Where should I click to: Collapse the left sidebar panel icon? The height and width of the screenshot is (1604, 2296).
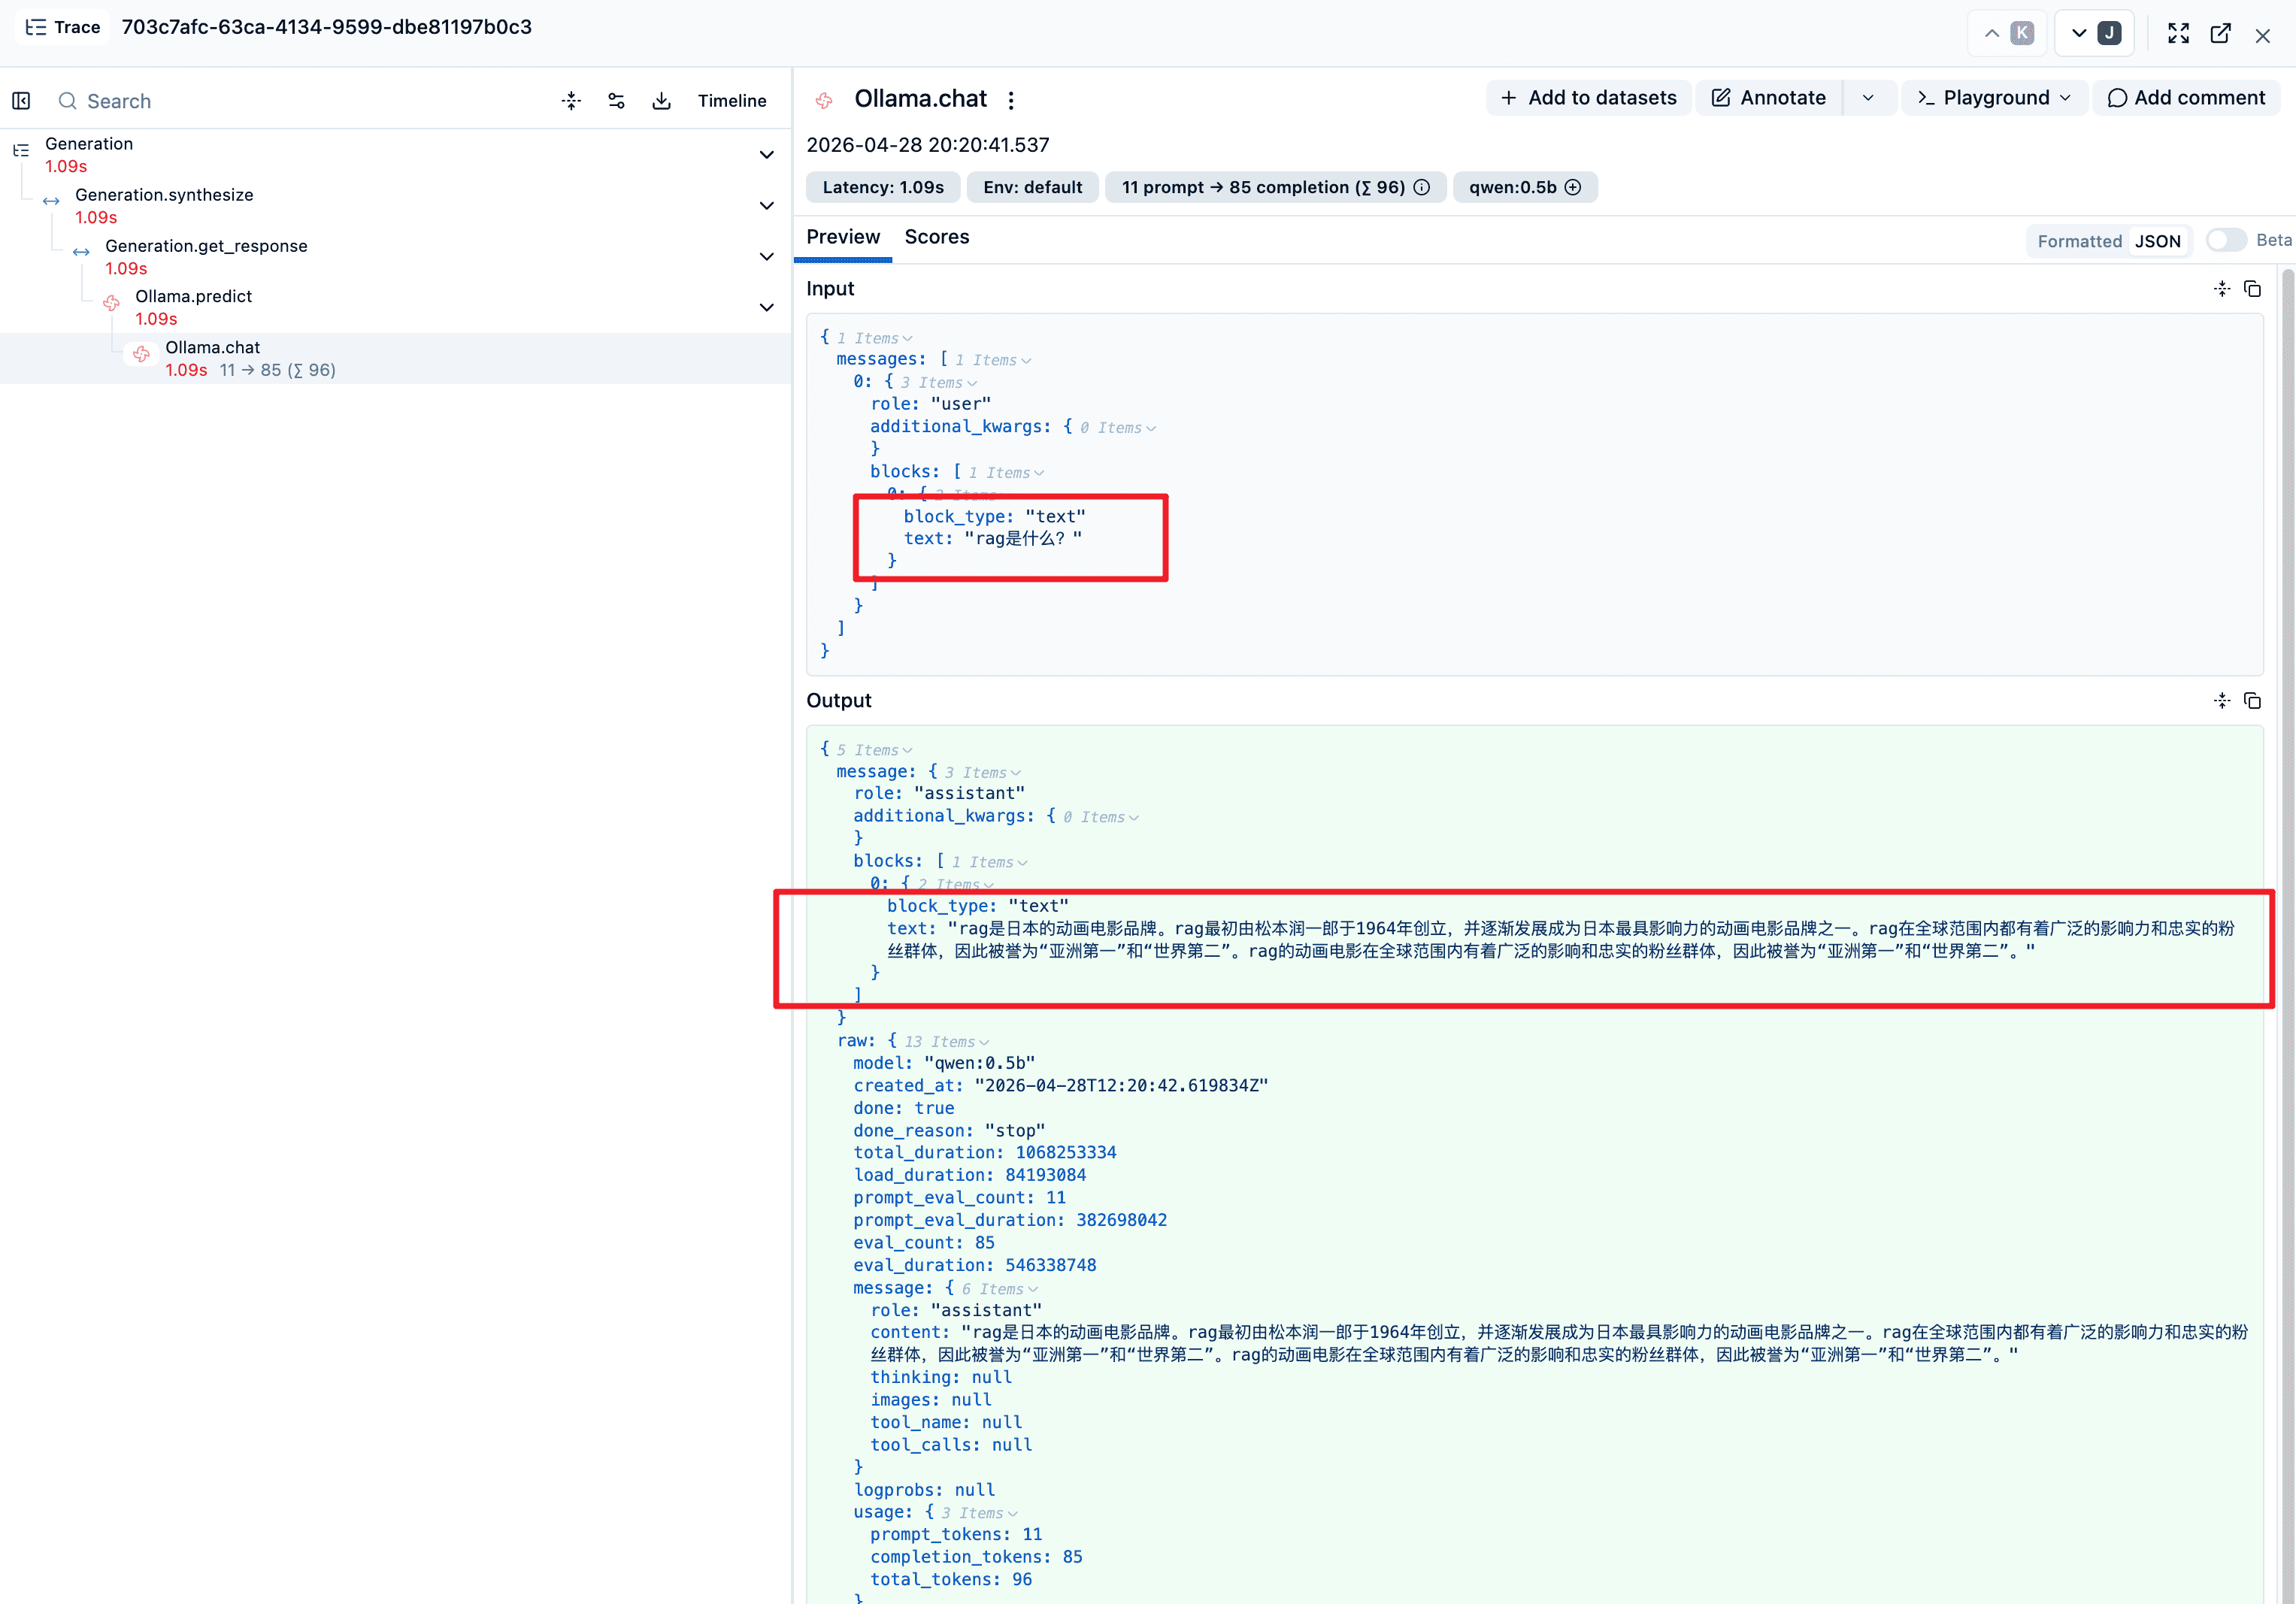[21, 101]
